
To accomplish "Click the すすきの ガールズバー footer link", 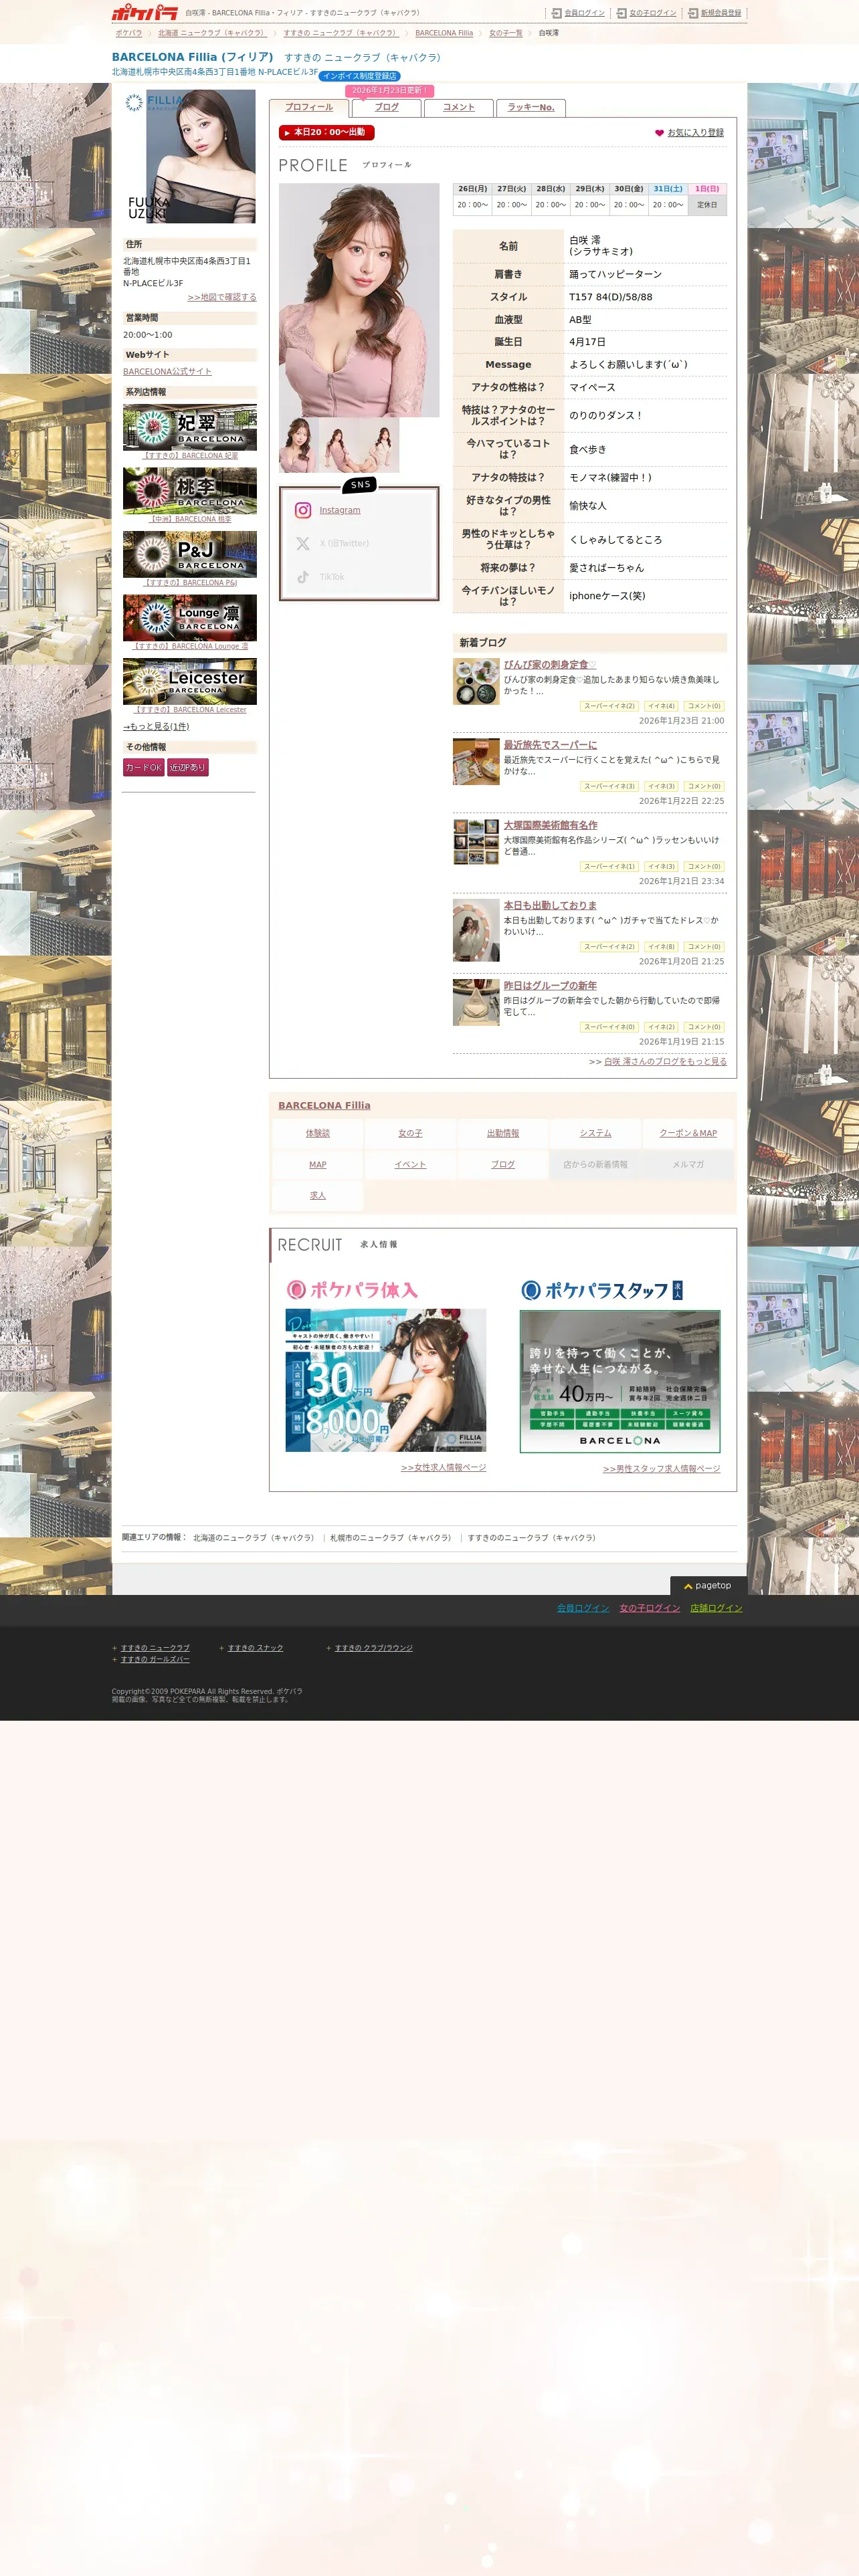I will 155,1660.
